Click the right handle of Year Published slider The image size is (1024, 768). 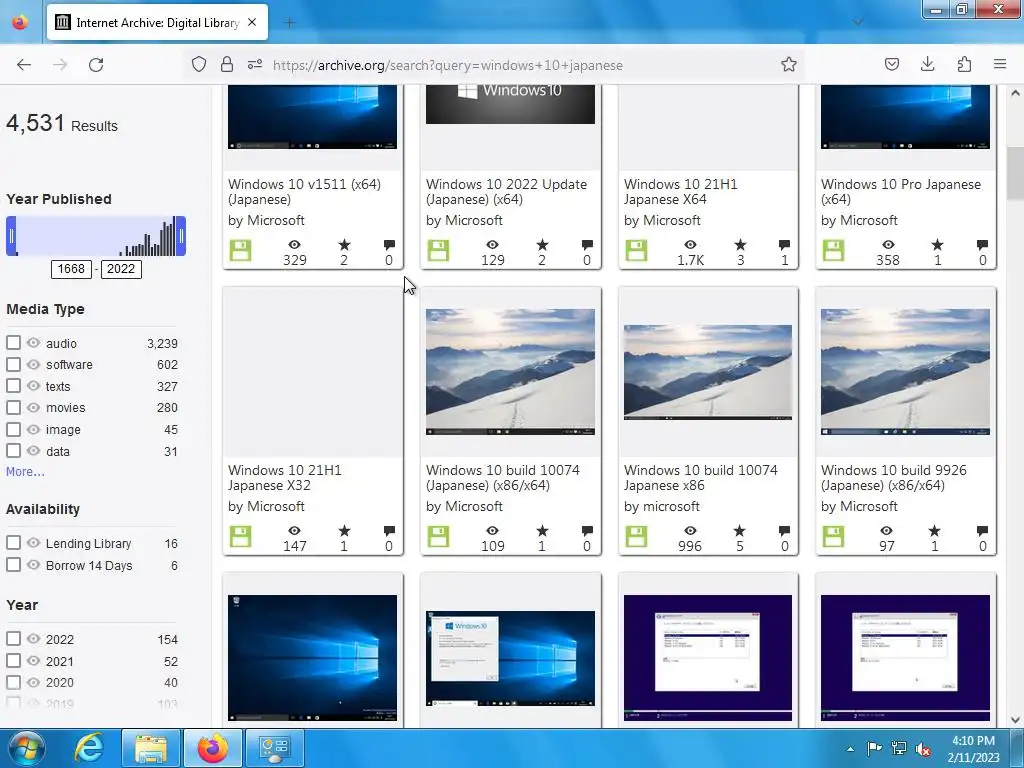tap(182, 236)
